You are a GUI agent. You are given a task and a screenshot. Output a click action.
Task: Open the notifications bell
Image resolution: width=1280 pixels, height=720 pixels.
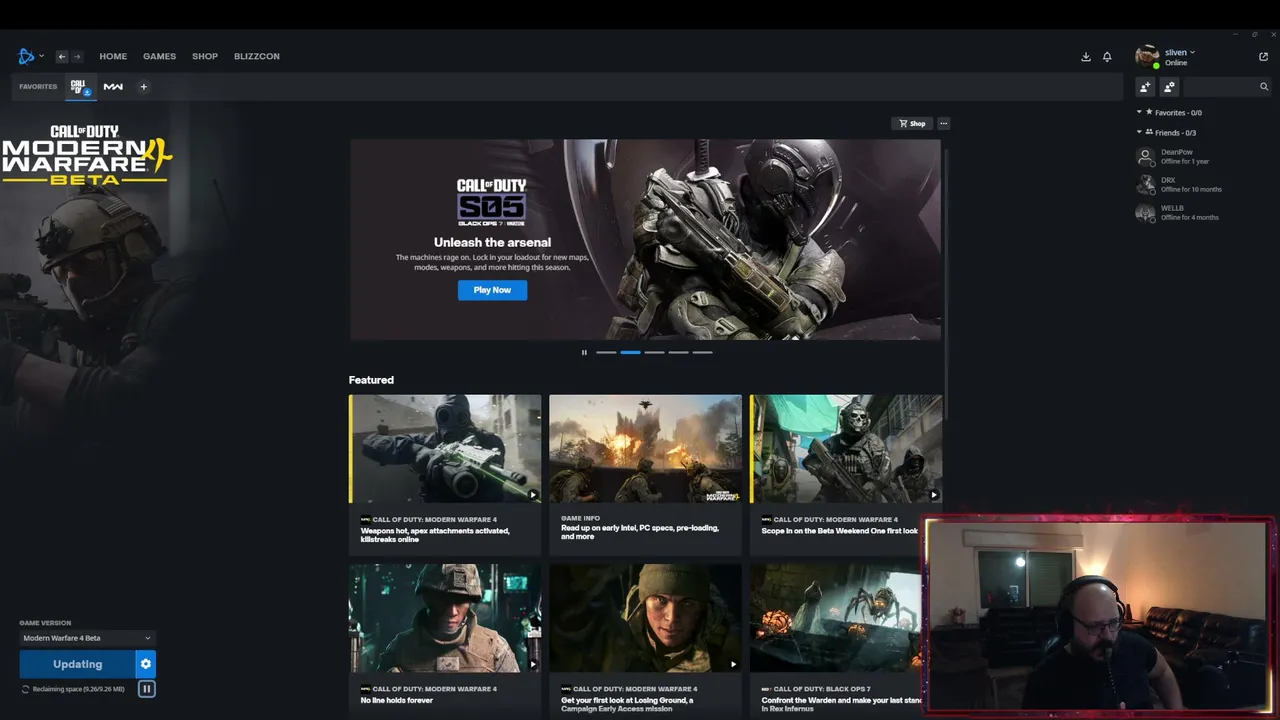point(1107,56)
